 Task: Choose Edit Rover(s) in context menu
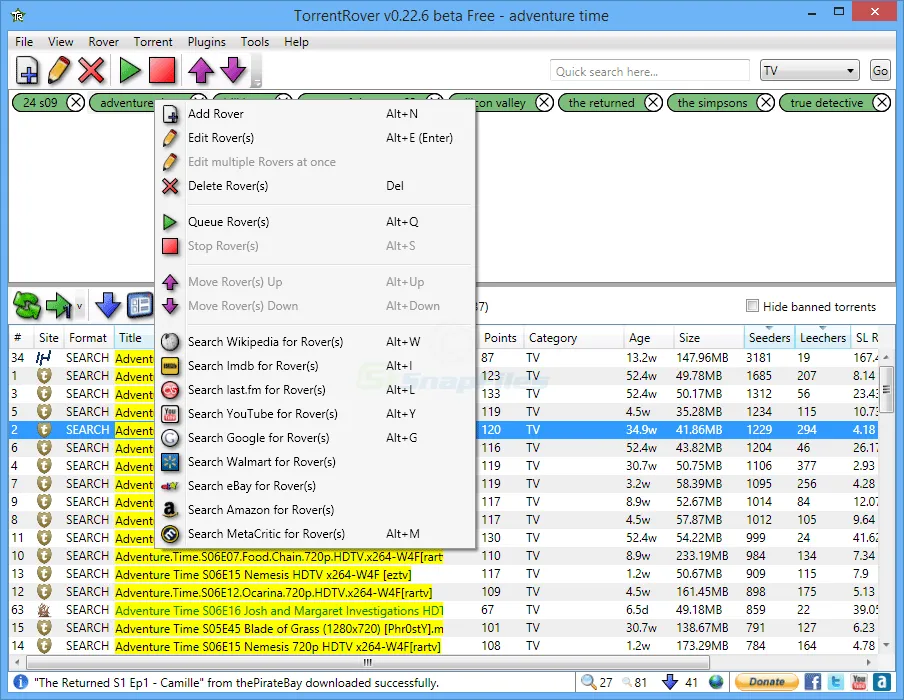315,138
